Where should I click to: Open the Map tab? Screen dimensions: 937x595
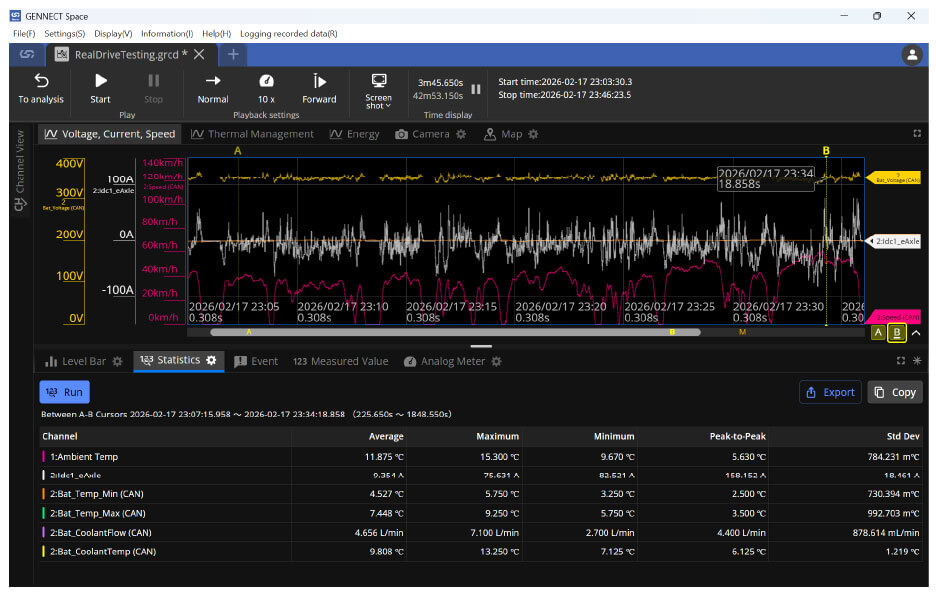pos(503,134)
